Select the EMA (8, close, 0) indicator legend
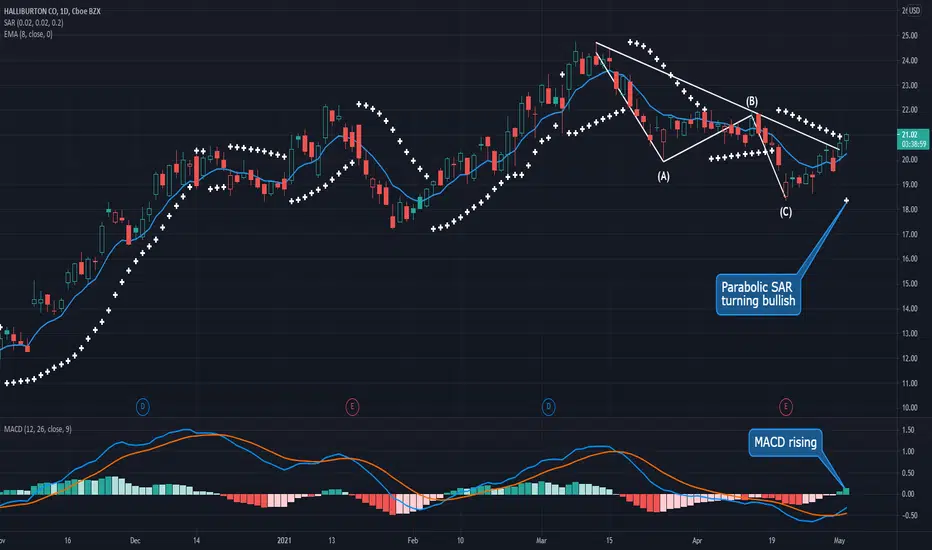Image resolution: width=932 pixels, height=550 pixels. (x=28, y=34)
